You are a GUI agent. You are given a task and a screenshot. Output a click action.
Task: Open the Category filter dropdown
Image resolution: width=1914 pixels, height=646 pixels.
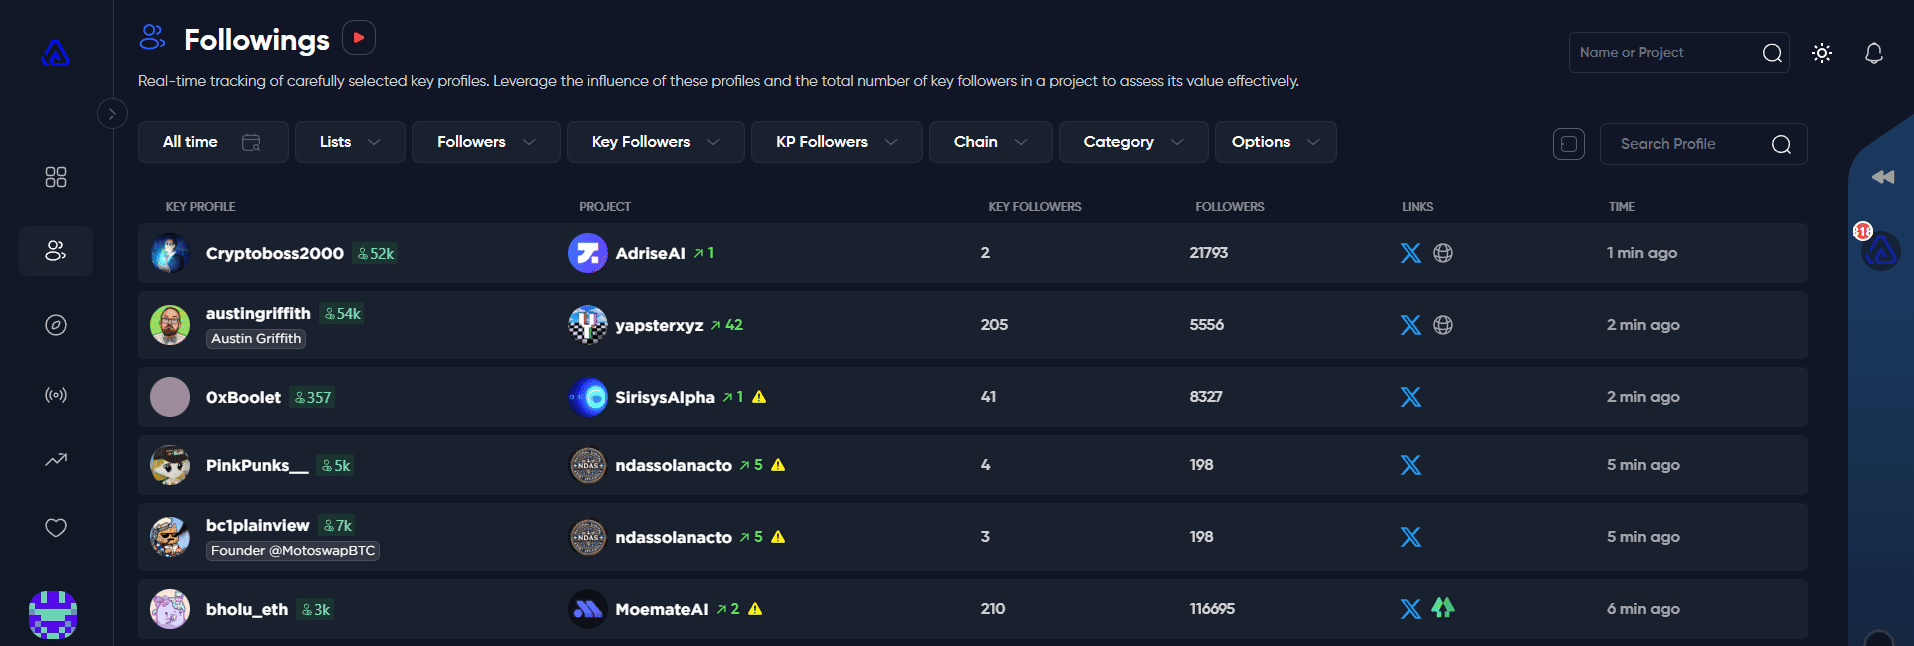[1132, 142]
